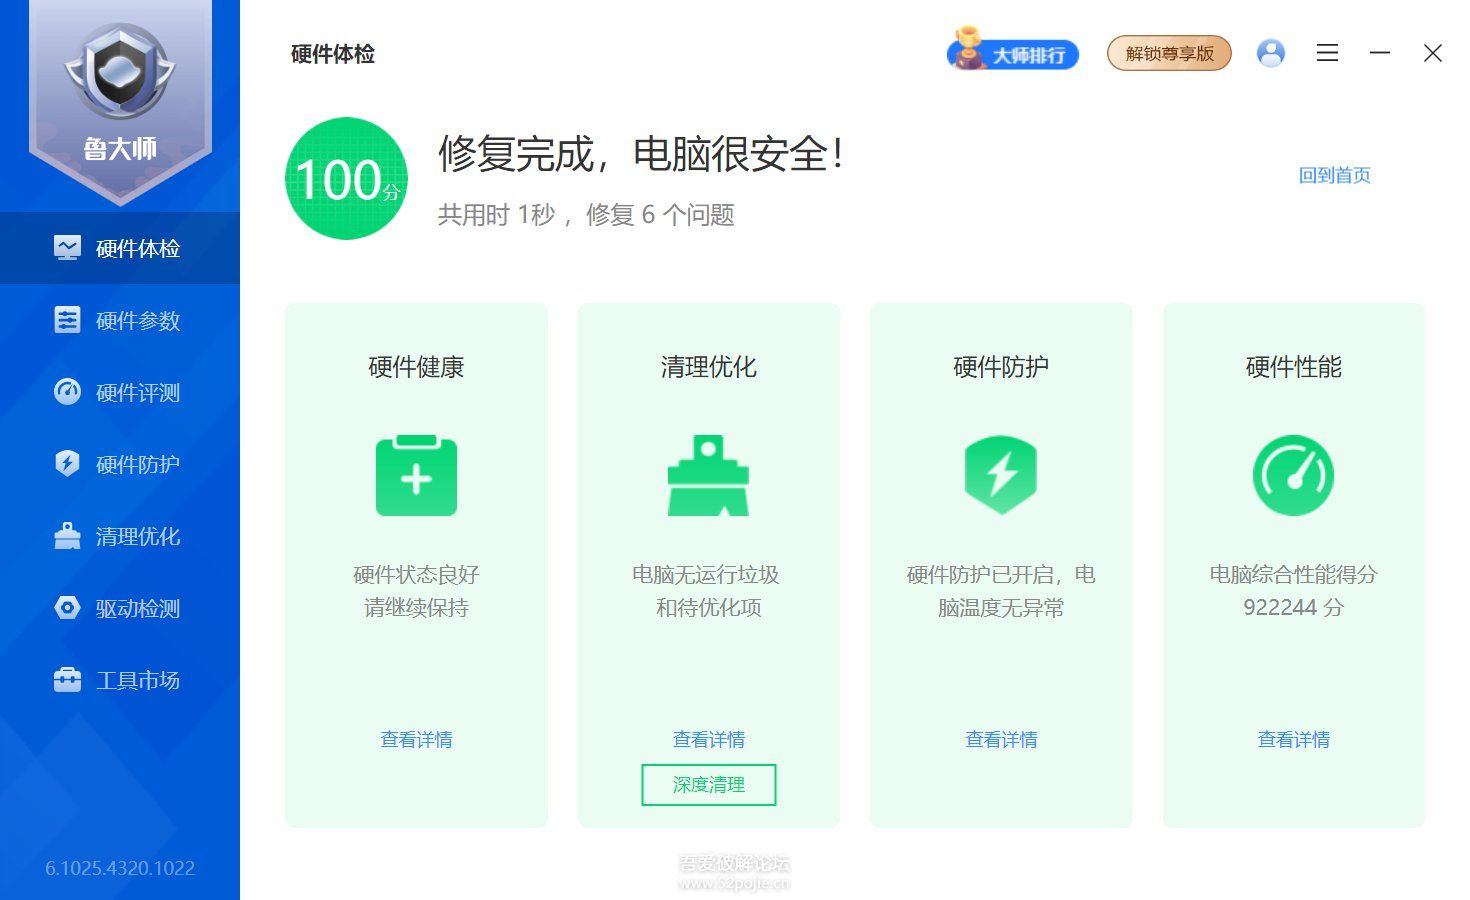Click 解锁尊享版 to unlock premium
Viewport: 1470px width, 900px height.
tap(1168, 53)
